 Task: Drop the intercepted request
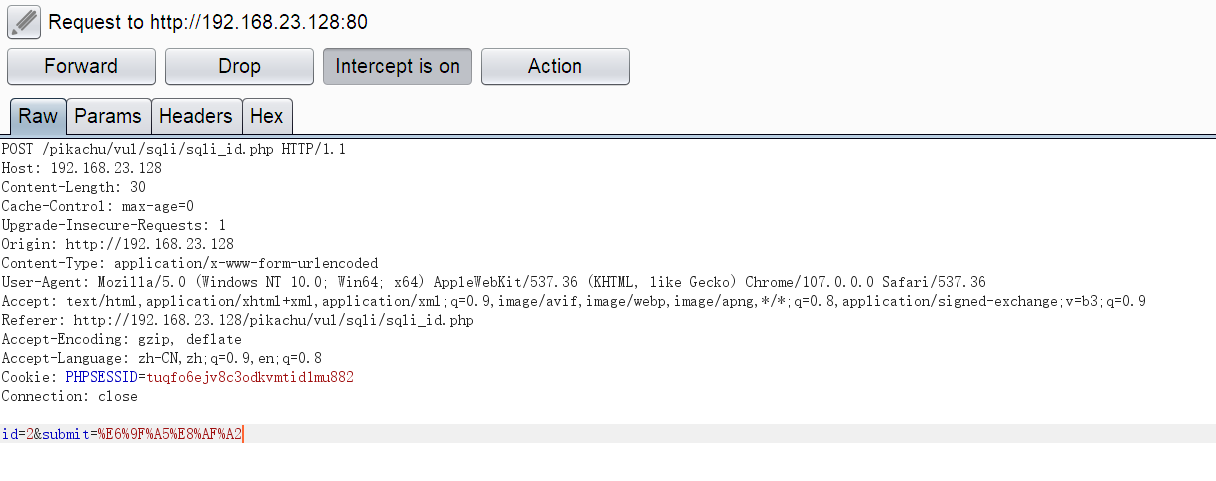239,67
